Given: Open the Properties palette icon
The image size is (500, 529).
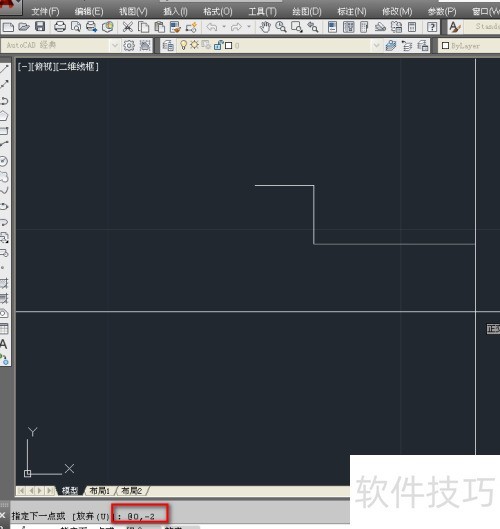Looking at the screenshot, I should (x=333, y=27).
